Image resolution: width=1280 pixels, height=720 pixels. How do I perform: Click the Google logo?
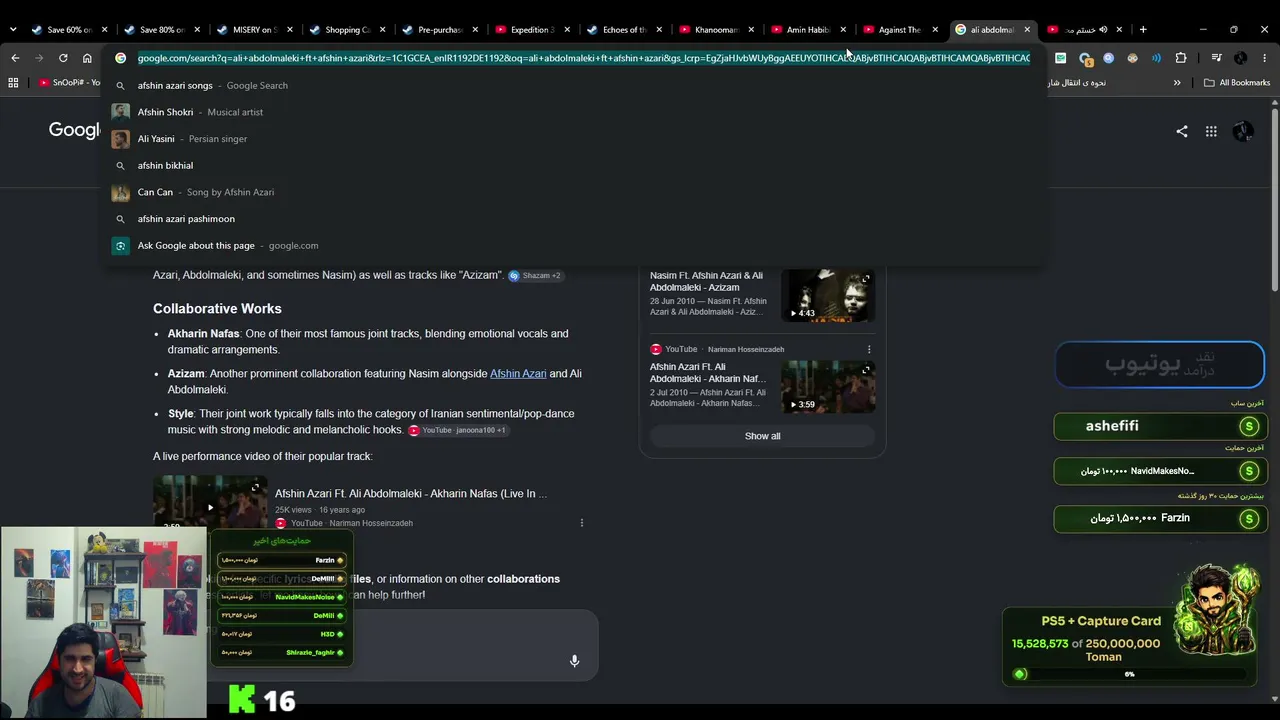tap(75, 130)
